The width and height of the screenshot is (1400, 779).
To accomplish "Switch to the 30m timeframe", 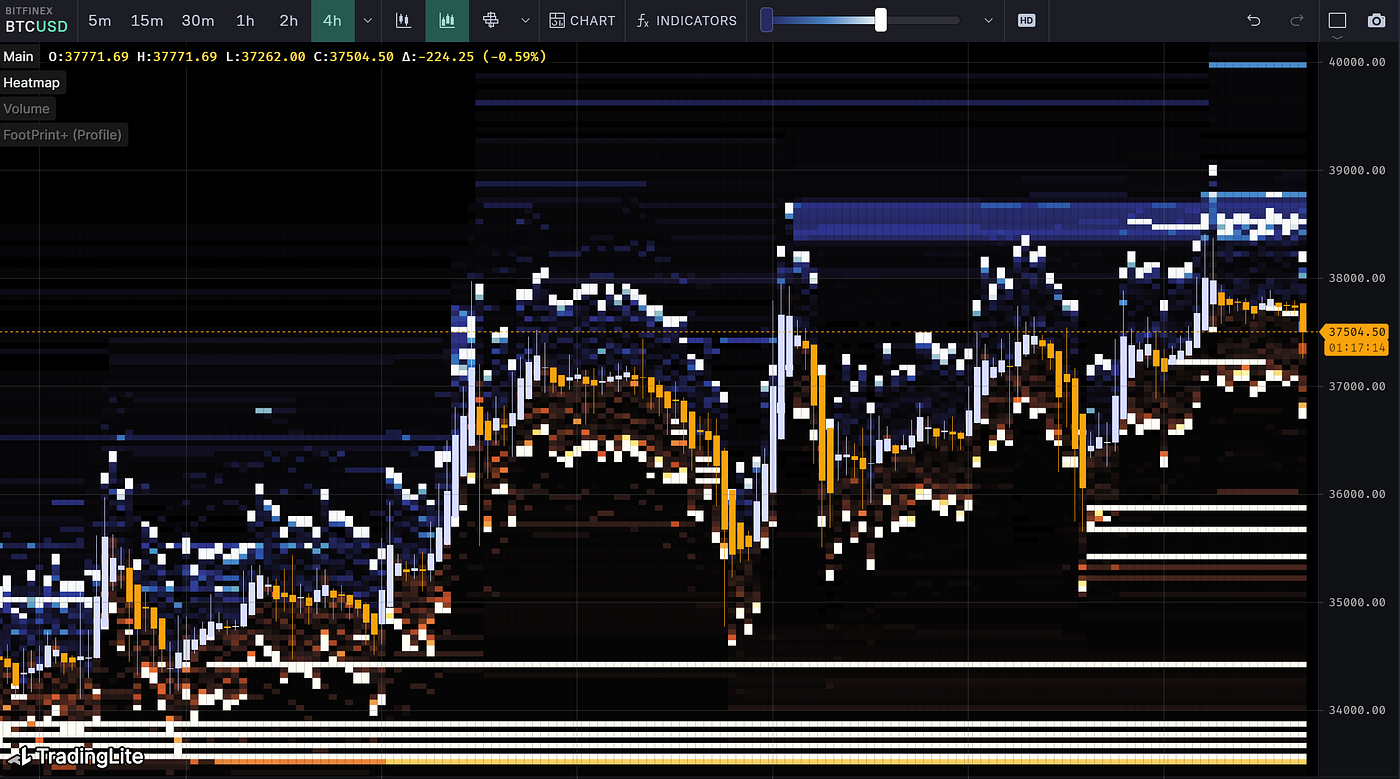I will 198,20.
